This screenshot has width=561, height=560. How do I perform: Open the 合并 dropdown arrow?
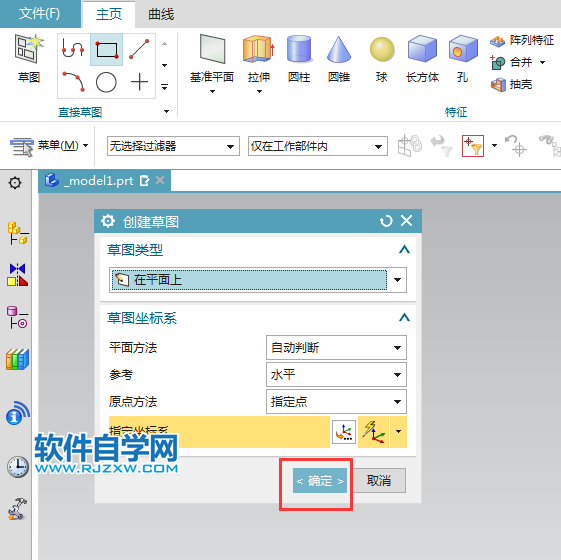coord(542,63)
